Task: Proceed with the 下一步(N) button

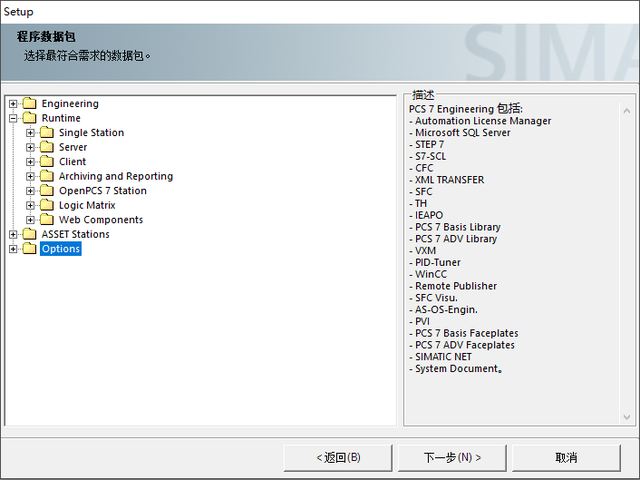Action: click(452, 458)
